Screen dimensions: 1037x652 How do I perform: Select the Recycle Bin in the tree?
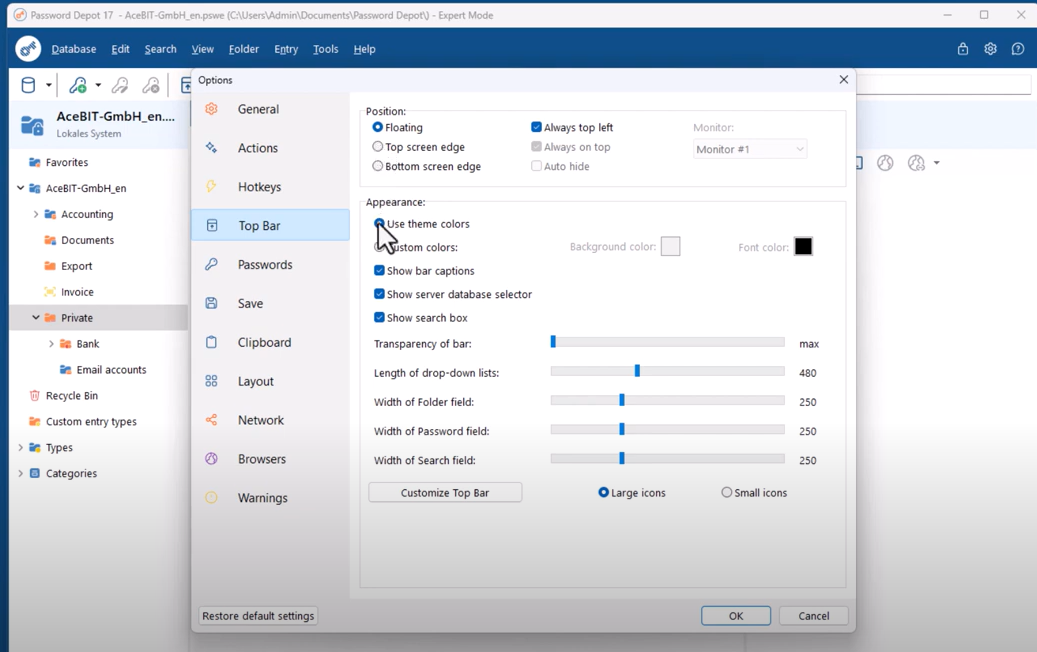coord(71,396)
